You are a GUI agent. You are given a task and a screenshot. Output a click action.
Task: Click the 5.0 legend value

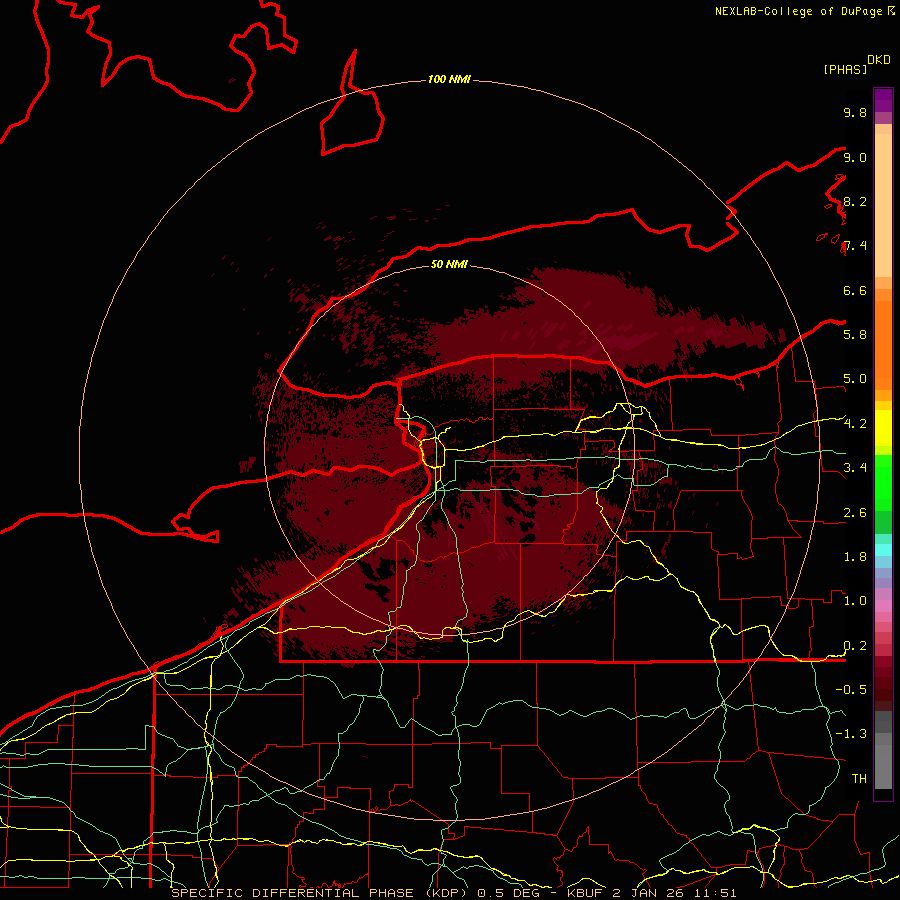[855, 379]
